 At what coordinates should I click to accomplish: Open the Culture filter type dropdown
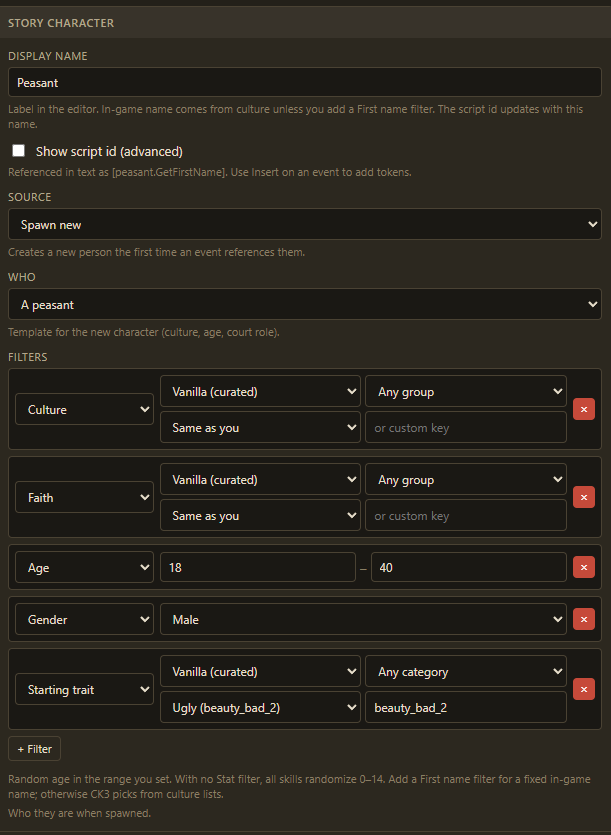click(85, 409)
